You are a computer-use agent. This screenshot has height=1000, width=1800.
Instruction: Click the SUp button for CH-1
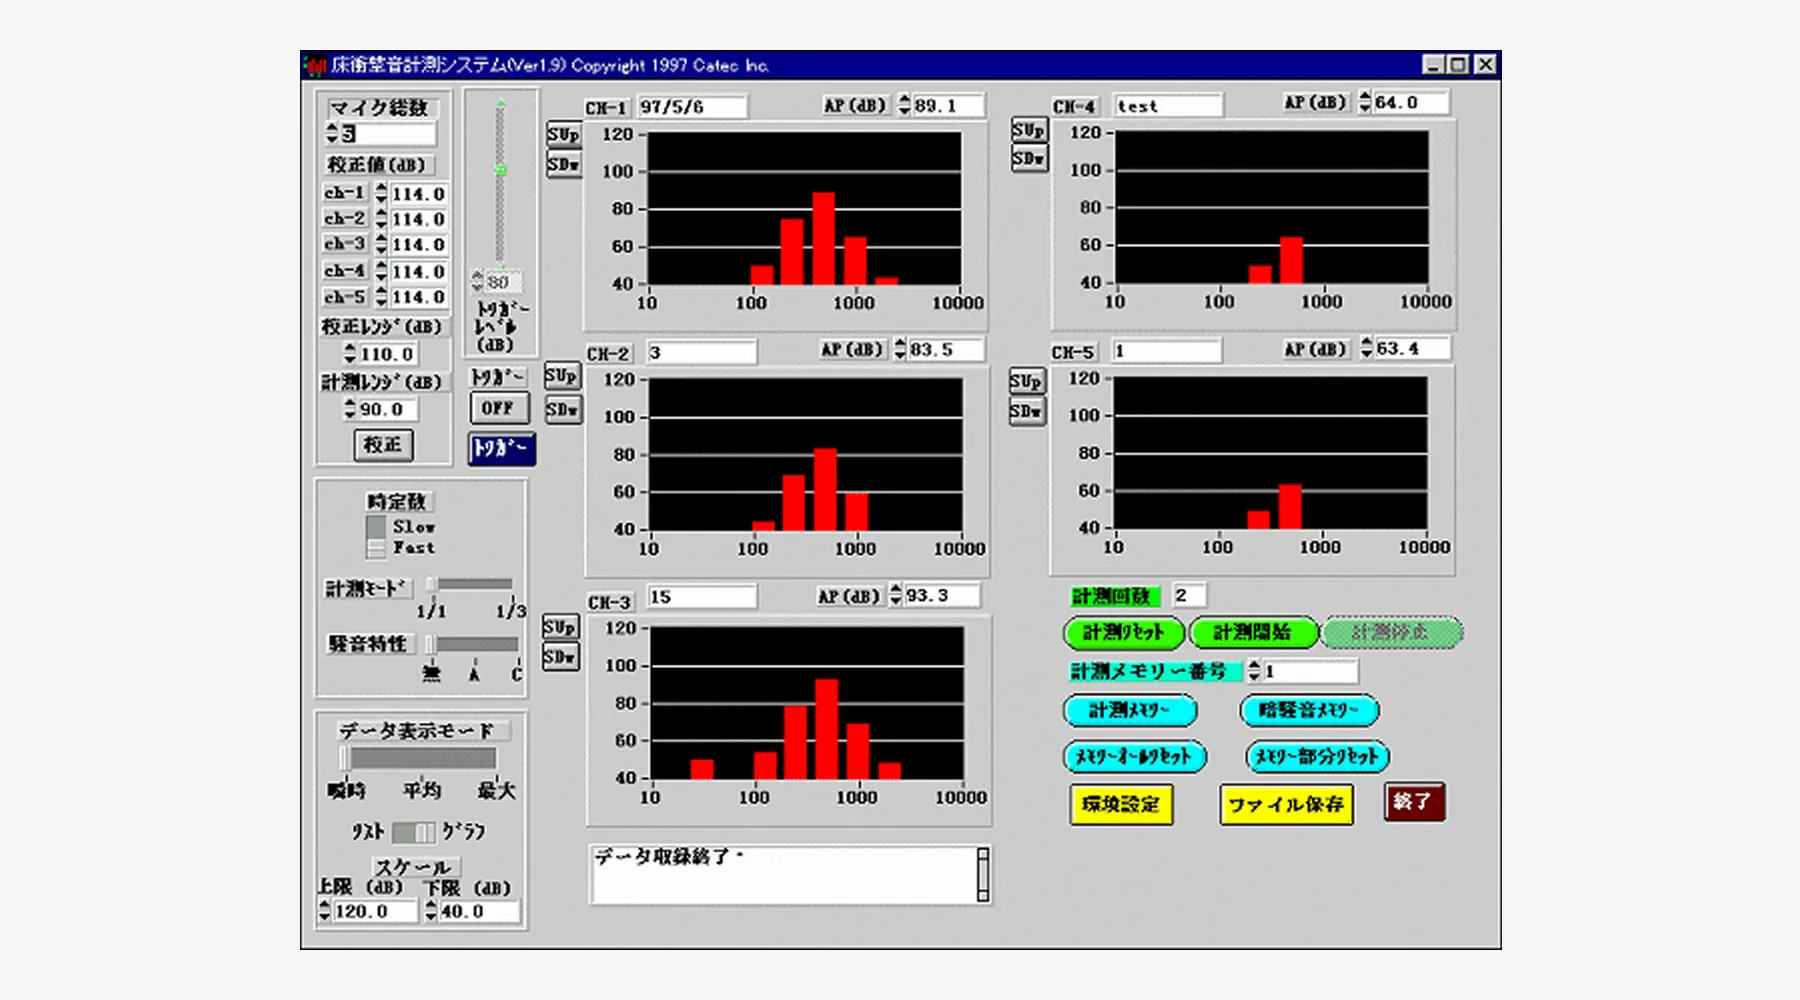pos(563,135)
